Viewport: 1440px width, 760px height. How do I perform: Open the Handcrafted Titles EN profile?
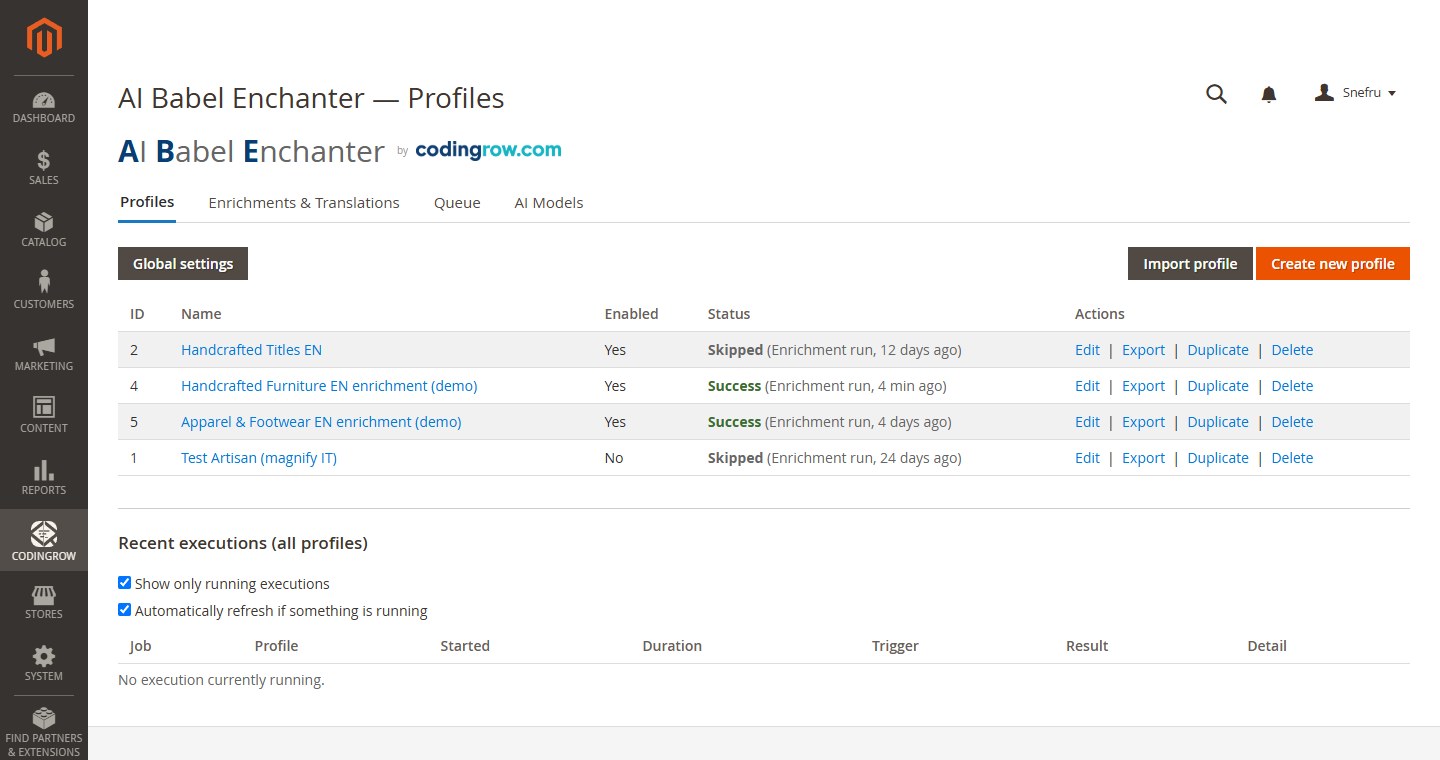point(252,350)
